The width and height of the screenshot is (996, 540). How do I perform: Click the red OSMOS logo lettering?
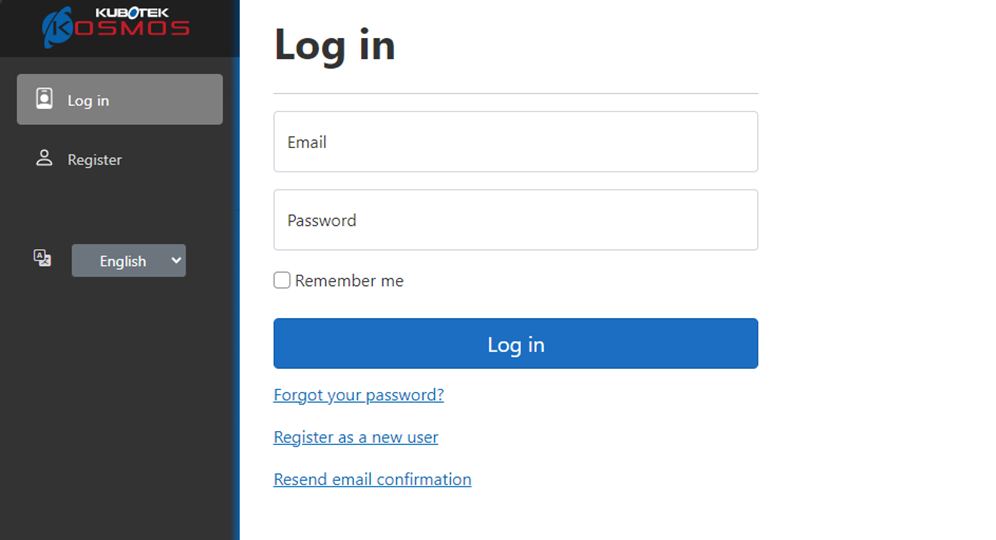[x=132, y=28]
